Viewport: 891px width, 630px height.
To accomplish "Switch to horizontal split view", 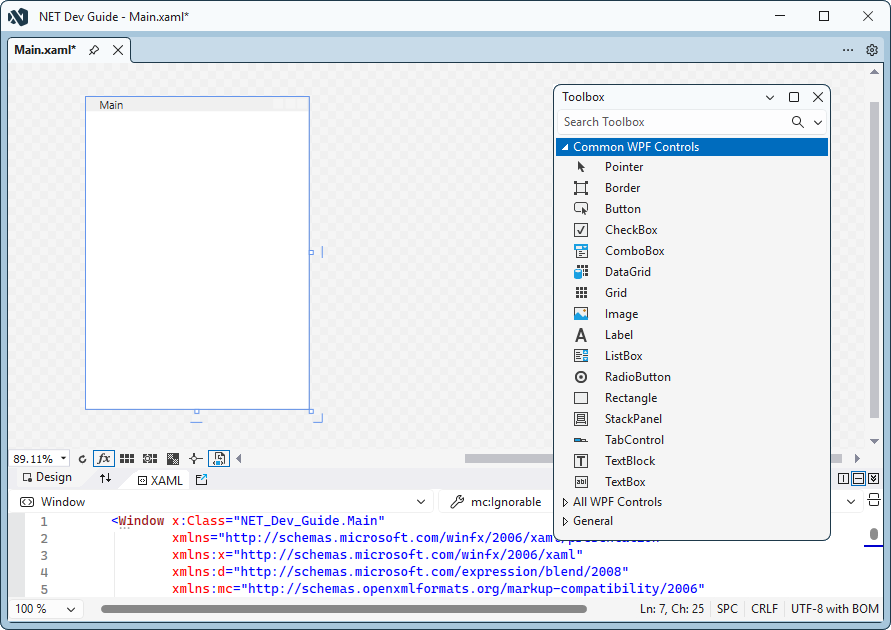I will (x=859, y=479).
